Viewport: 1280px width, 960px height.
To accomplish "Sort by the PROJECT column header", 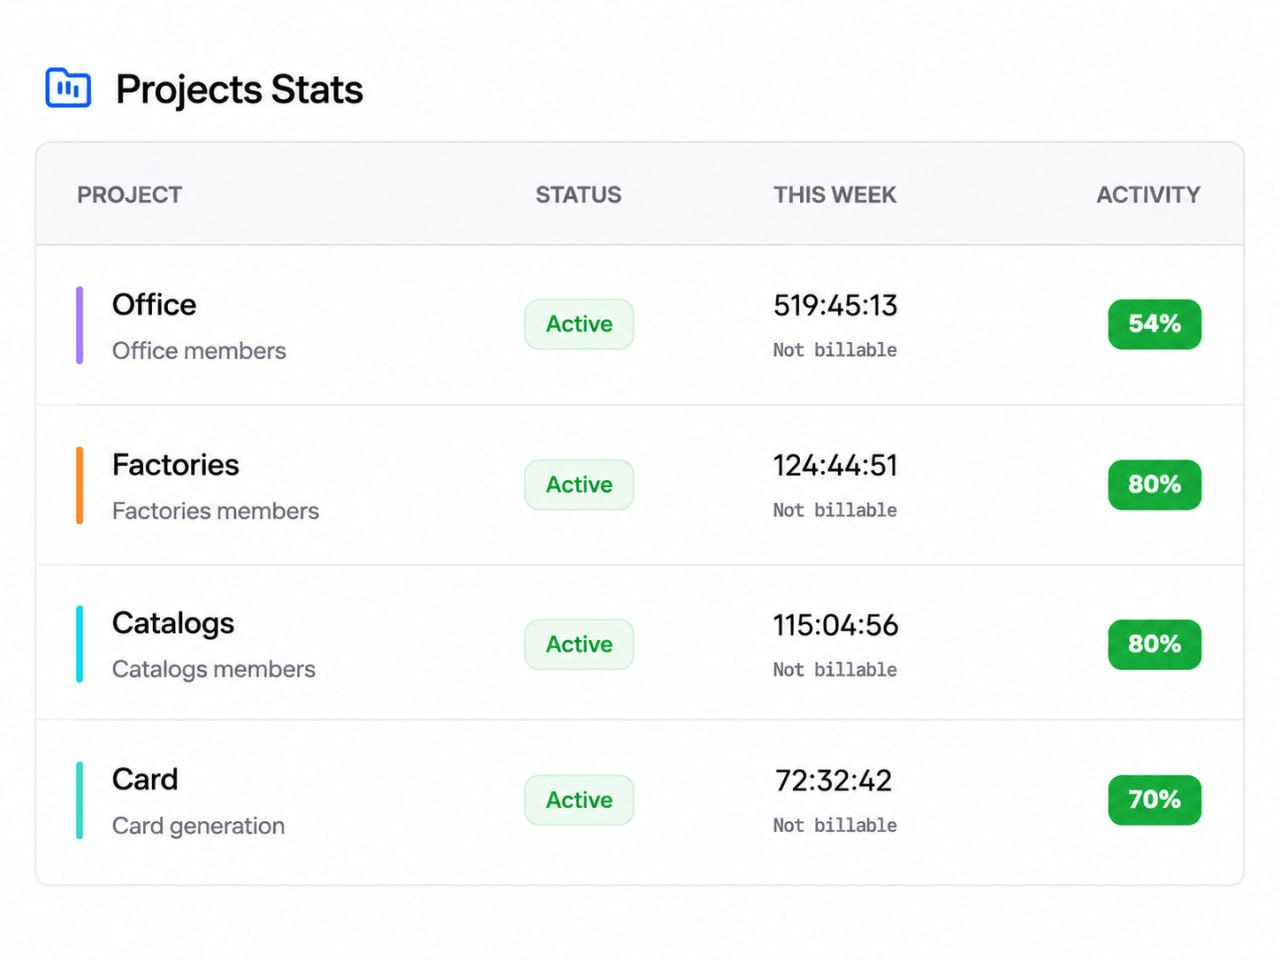I will [x=130, y=195].
